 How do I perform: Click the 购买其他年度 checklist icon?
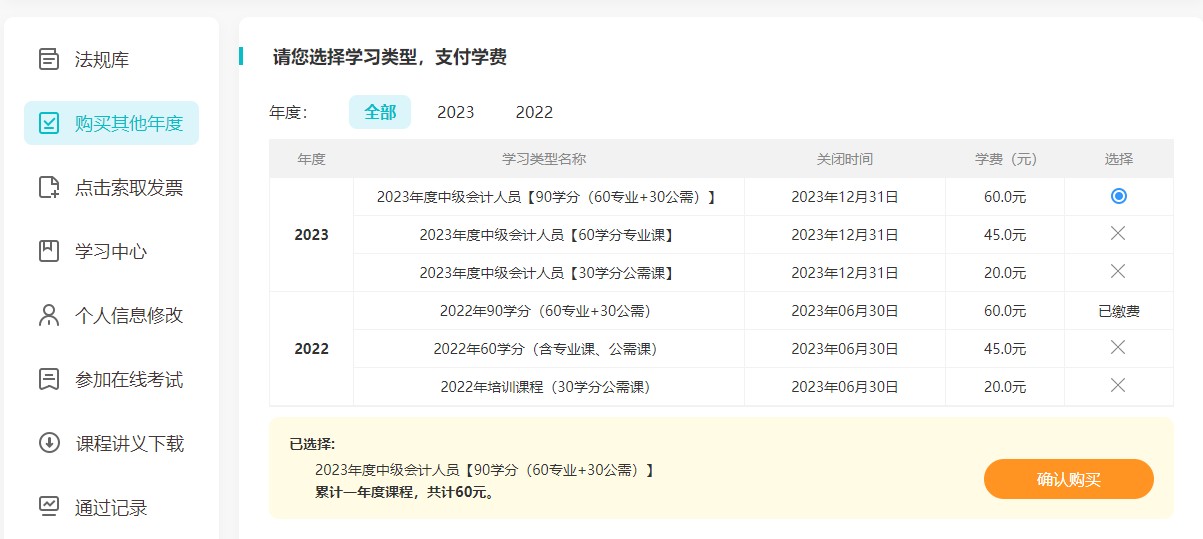tap(49, 123)
